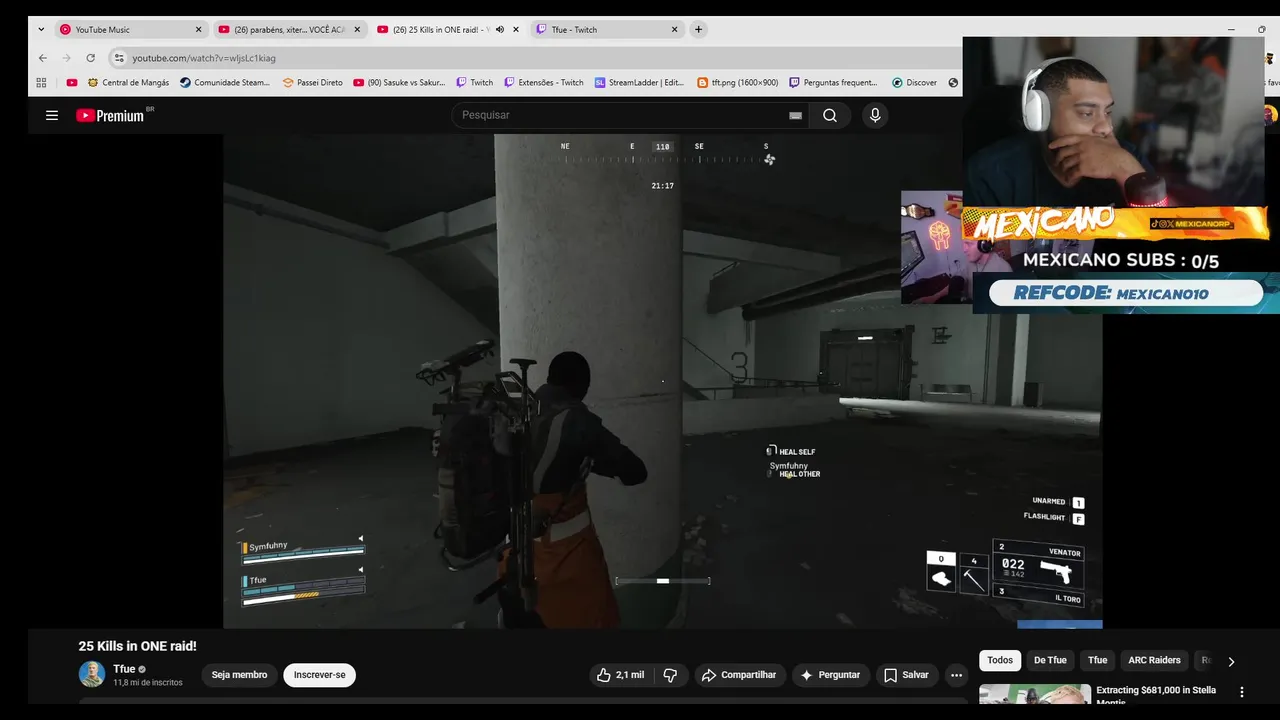Open StreamLadder bookmark
This screenshot has width=1280, height=720.
pos(639,83)
